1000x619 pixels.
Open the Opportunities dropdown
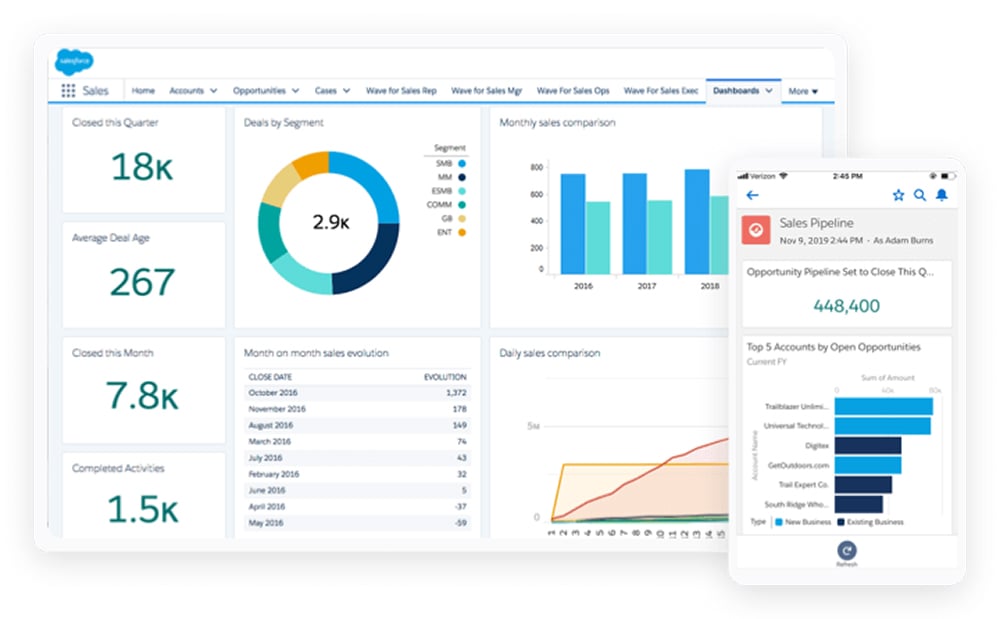pos(265,90)
